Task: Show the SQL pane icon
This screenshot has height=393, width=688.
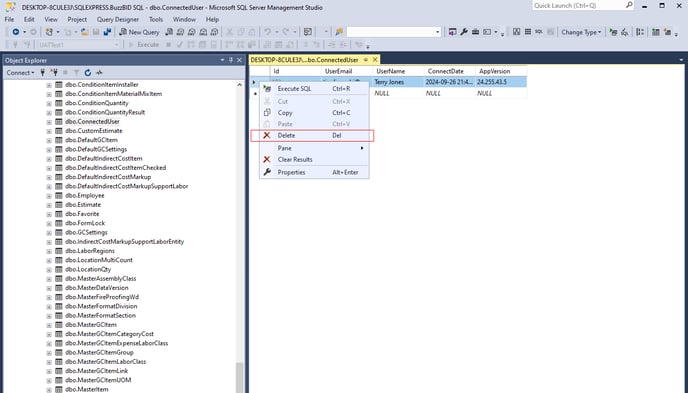Action: 539,32
